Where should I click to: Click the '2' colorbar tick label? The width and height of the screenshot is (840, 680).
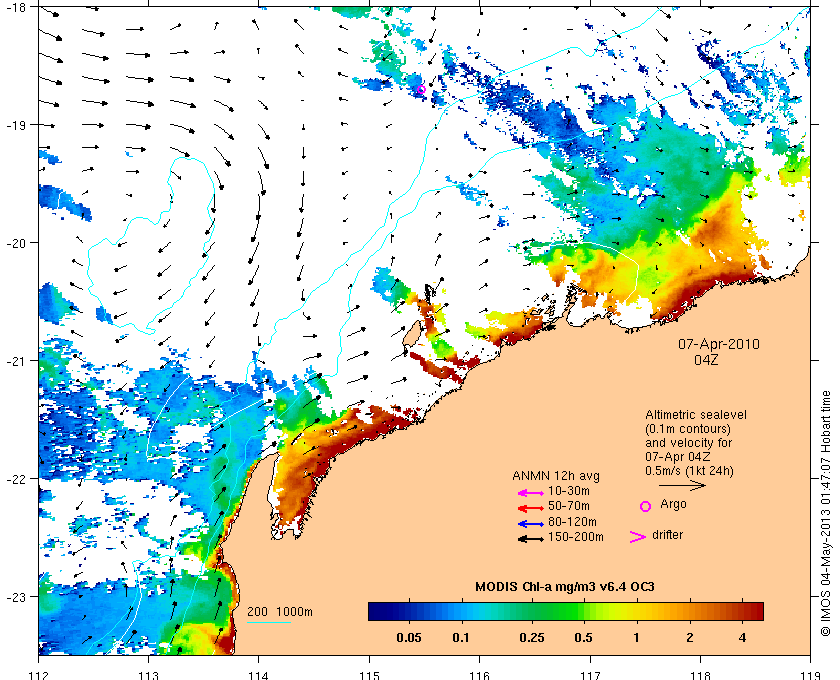pyautogui.click(x=689, y=638)
